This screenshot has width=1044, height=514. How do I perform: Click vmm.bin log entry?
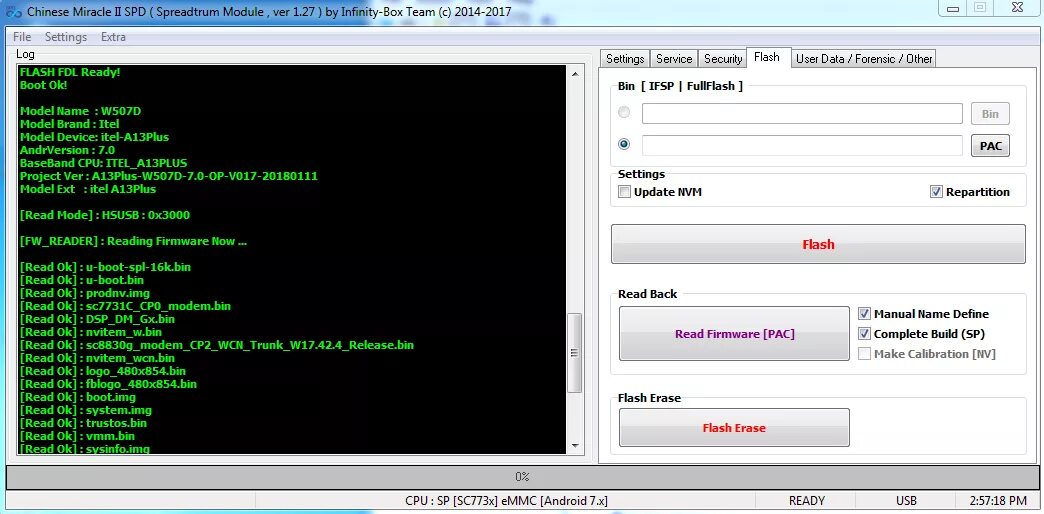click(77, 436)
